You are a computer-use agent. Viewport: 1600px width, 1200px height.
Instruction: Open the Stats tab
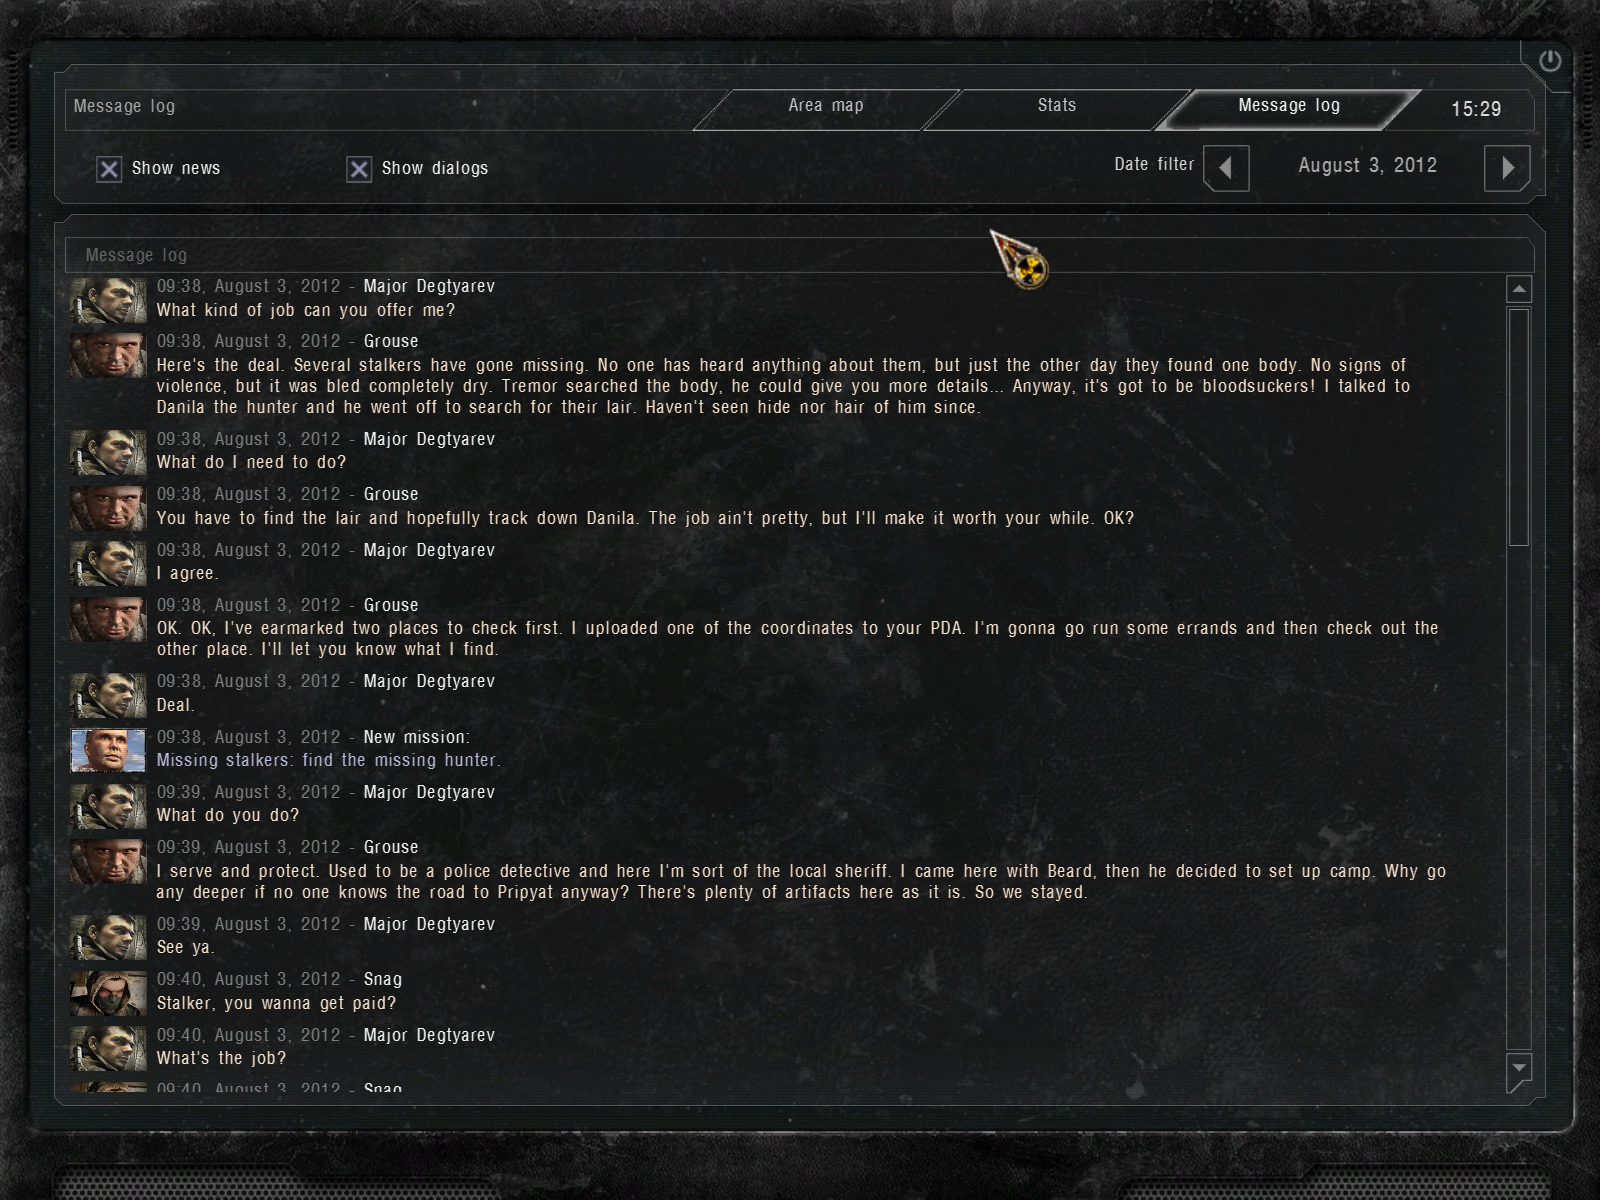point(1057,108)
